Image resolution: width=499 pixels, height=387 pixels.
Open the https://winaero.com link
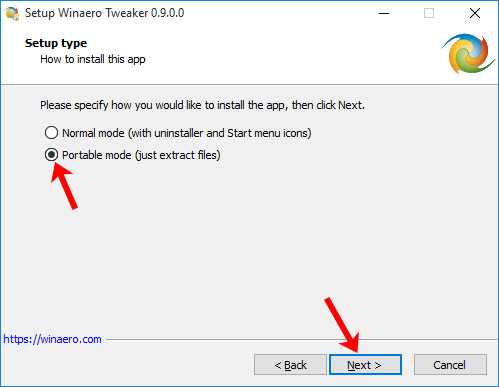pos(52,339)
